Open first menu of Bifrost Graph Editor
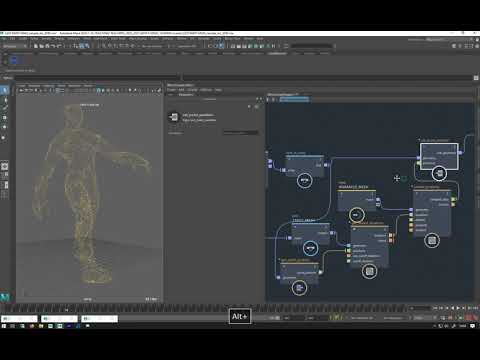Viewport: 480px width, 360px height. 171,90
